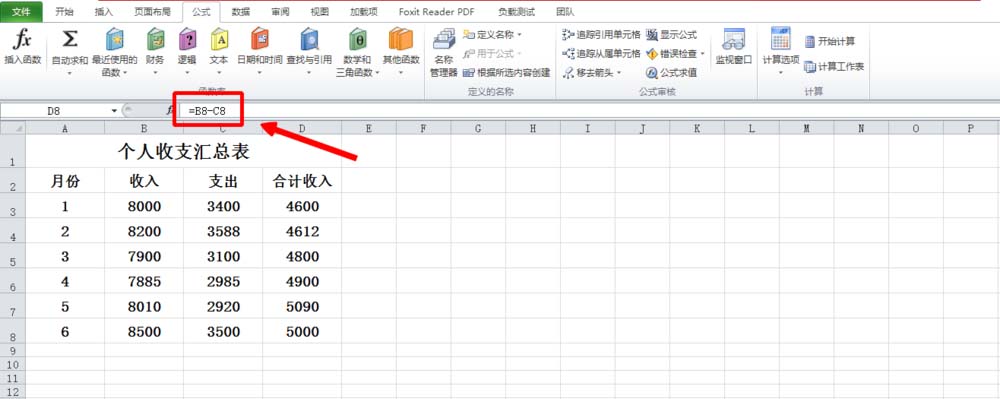
Task: Expand the Name Box dropdown arrow
Action: coord(114,111)
